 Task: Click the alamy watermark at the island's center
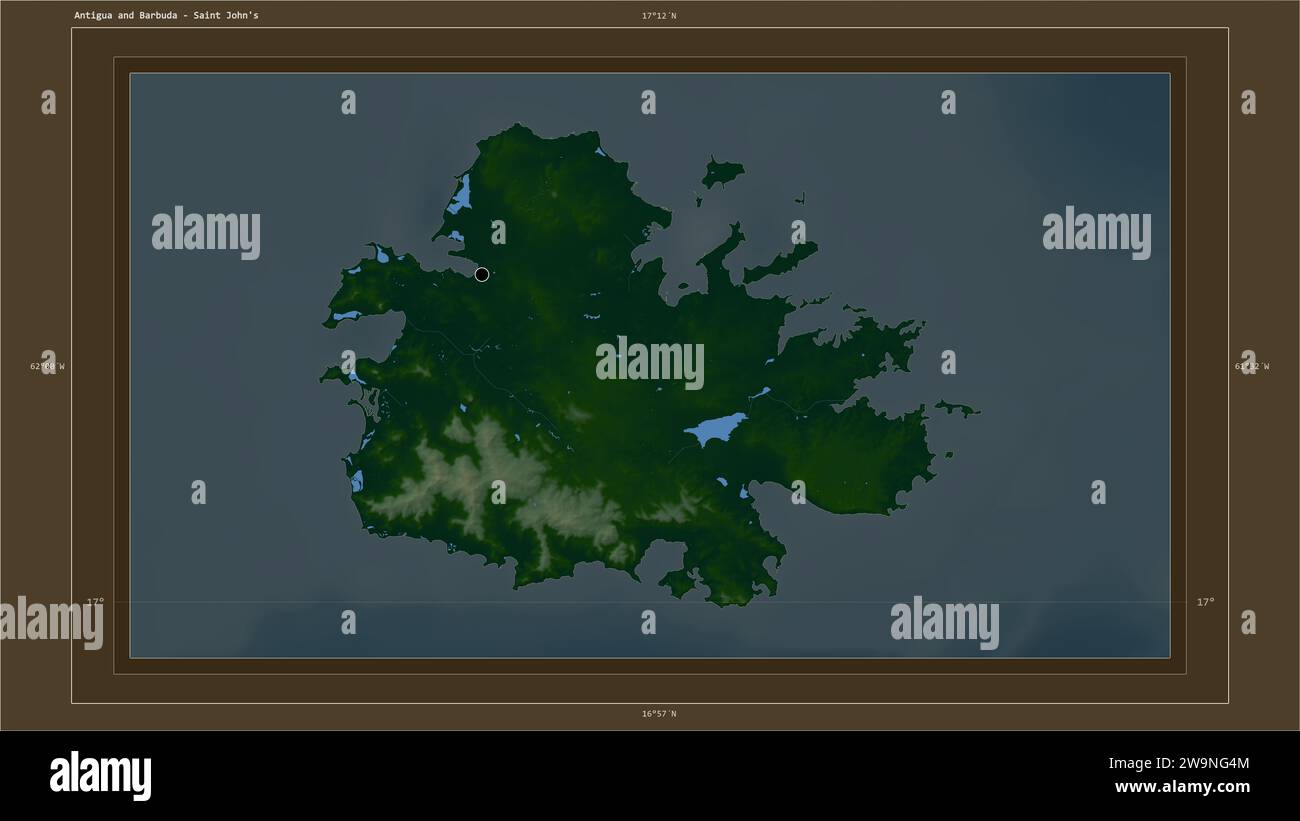click(x=650, y=363)
